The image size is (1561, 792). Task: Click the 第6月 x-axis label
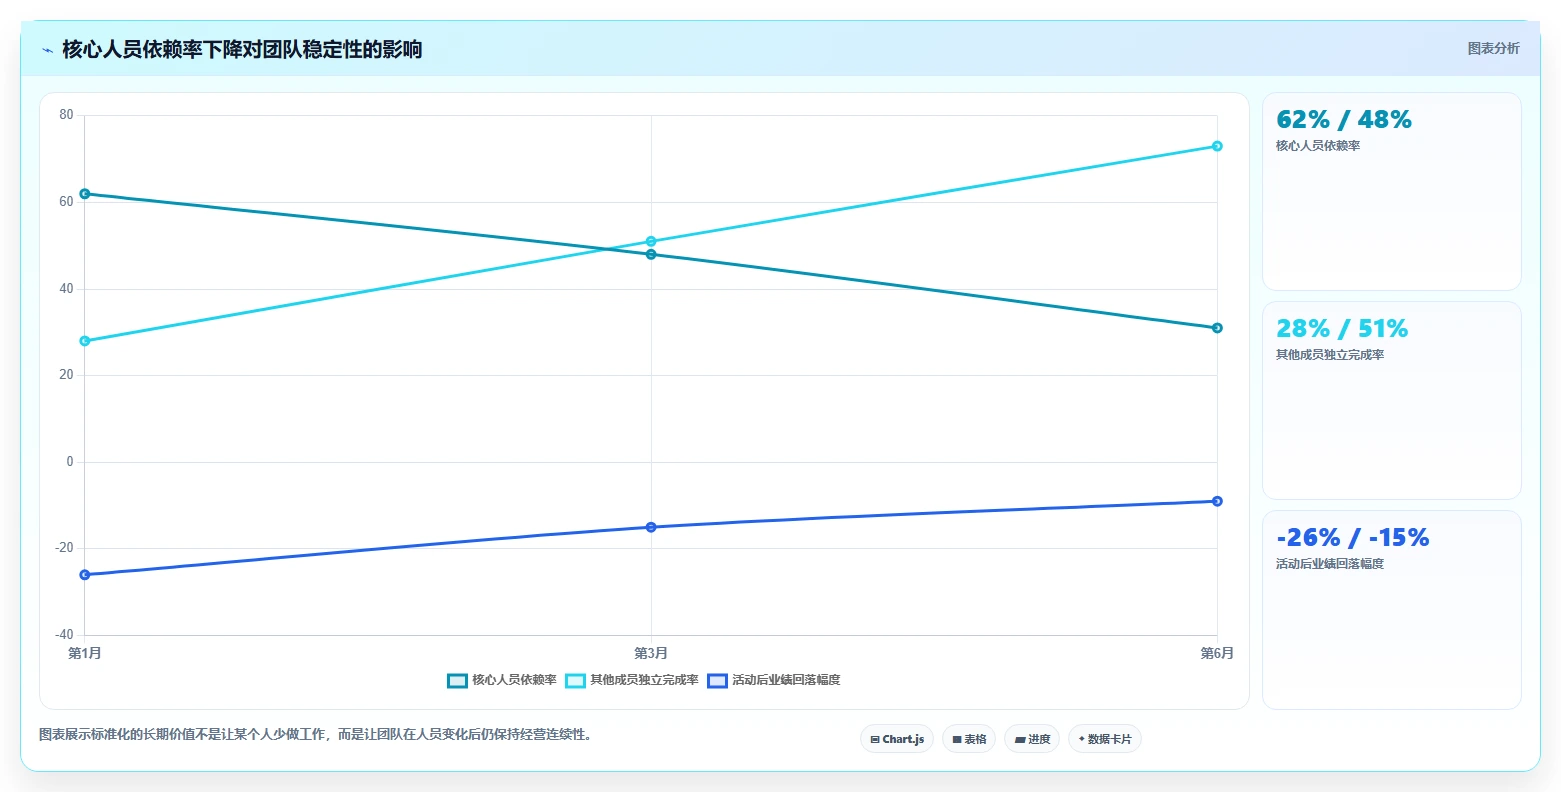(1217, 653)
